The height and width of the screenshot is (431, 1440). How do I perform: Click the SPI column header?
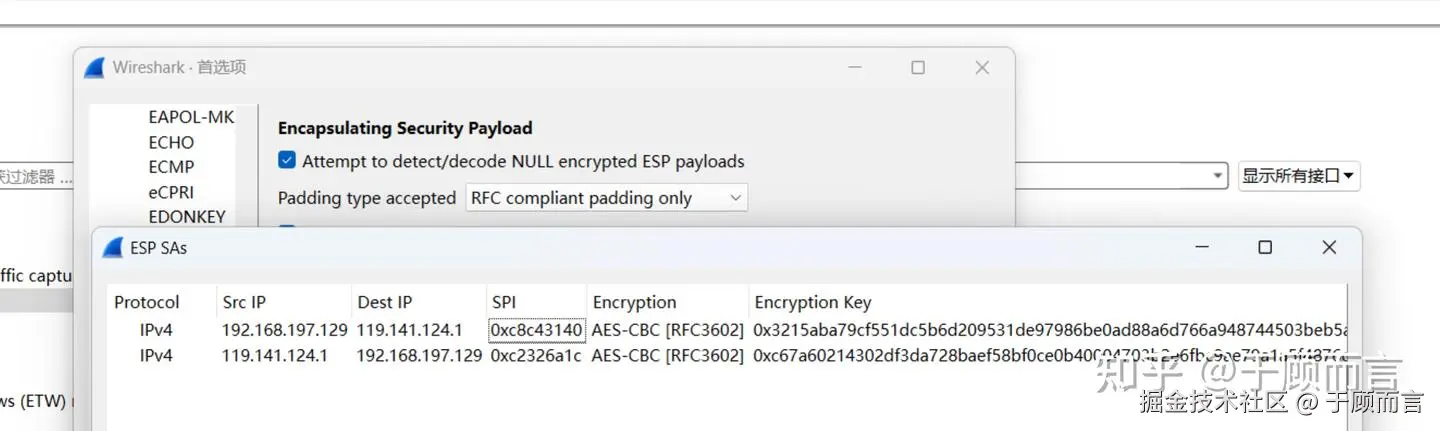(x=503, y=302)
